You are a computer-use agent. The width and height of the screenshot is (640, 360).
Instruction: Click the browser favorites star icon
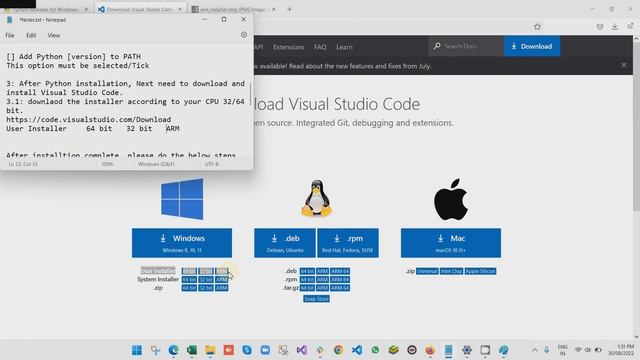pyautogui.click(x=537, y=27)
